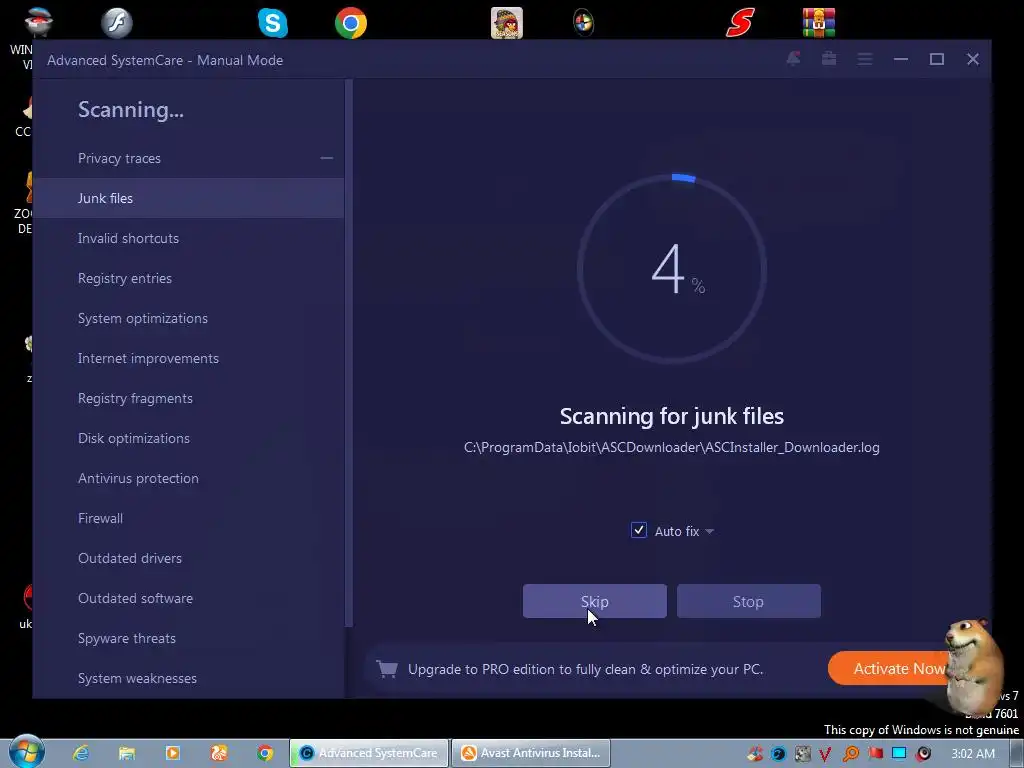Stop the current scan
The image size is (1024, 768).
[748, 601]
